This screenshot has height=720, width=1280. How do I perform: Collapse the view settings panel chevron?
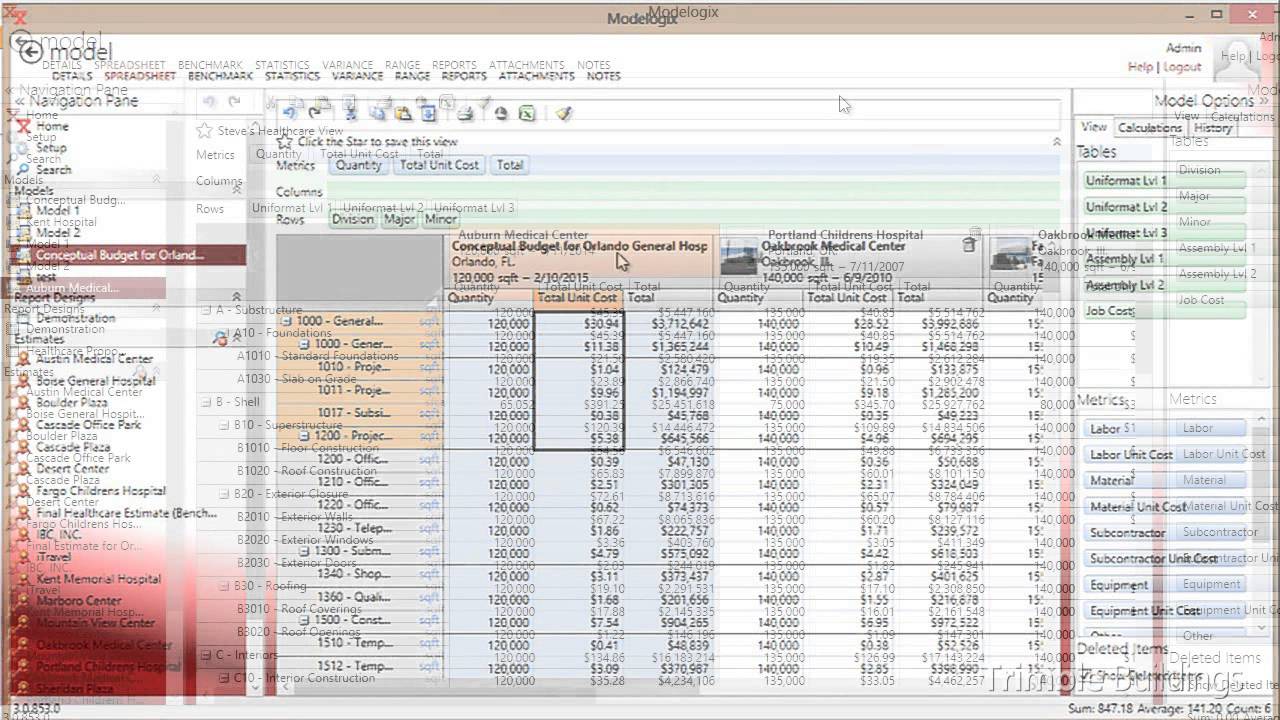coord(1056,142)
